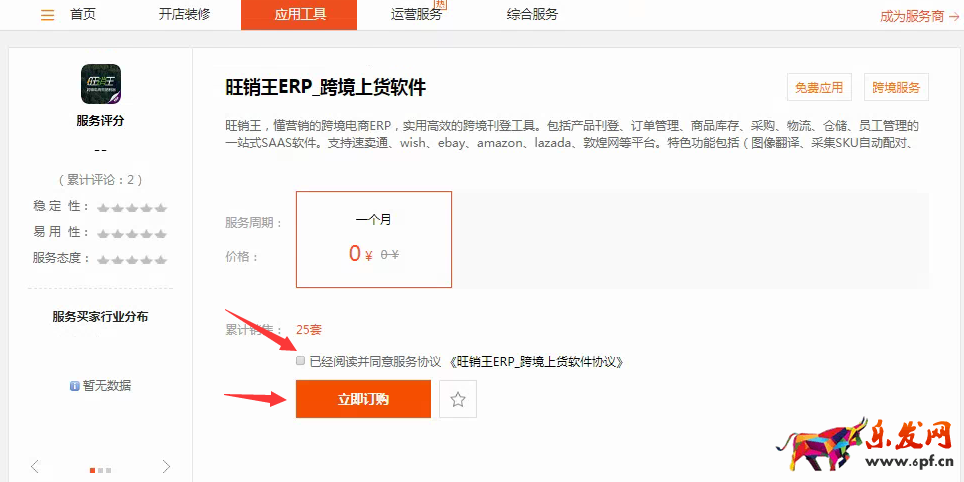The width and height of the screenshot is (964, 482).
Task: Open the 首页 menu item
Action: [83, 15]
